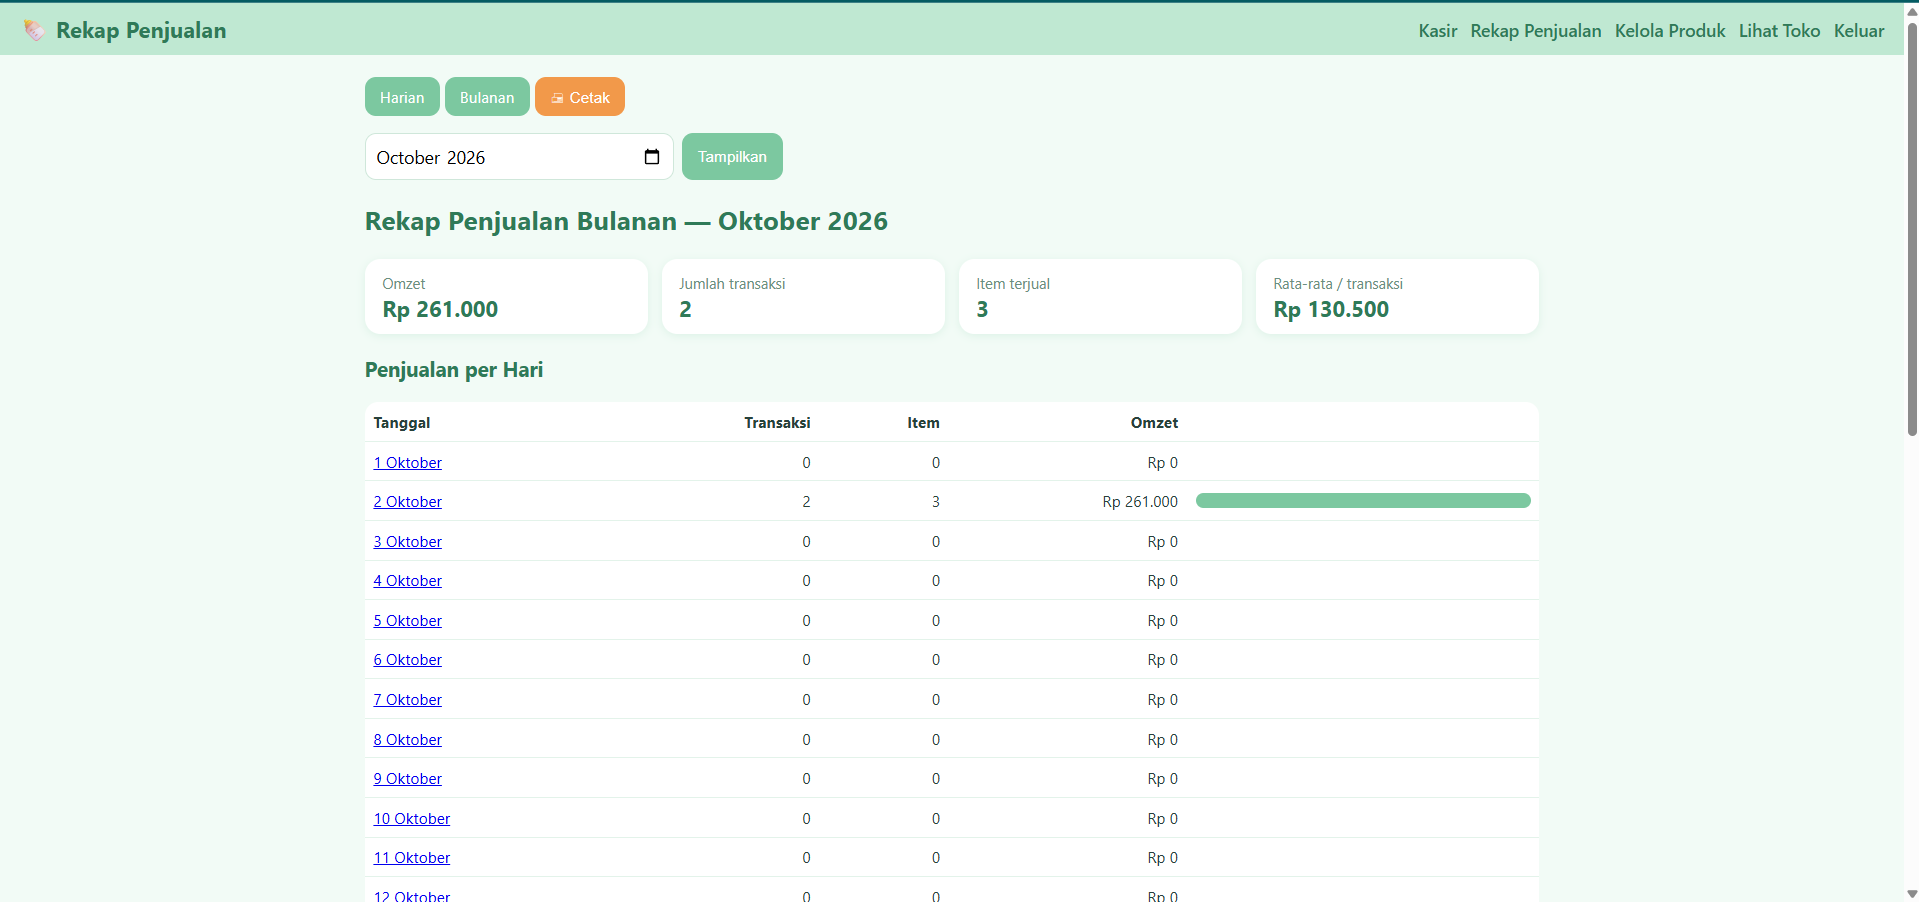Open the 6 Oktober daily report
Screen dimensions: 1919x902
pos(407,660)
